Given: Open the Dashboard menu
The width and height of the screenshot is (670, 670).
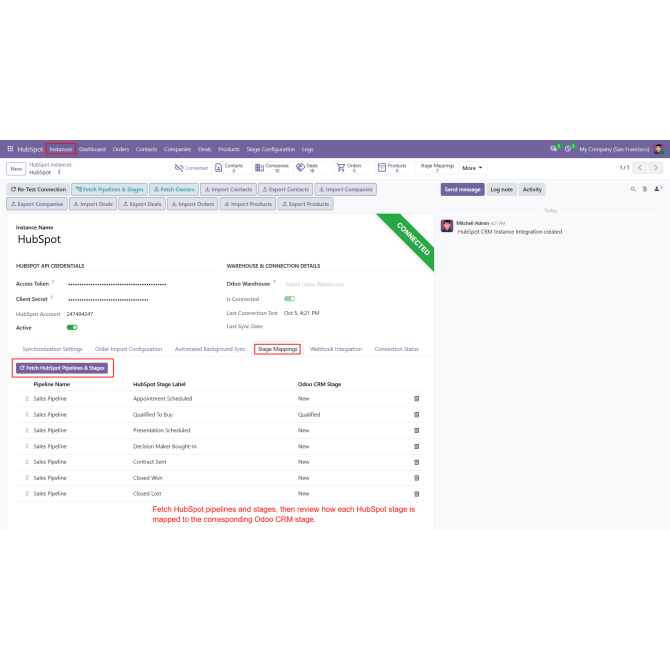Looking at the screenshot, I should [92, 149].
